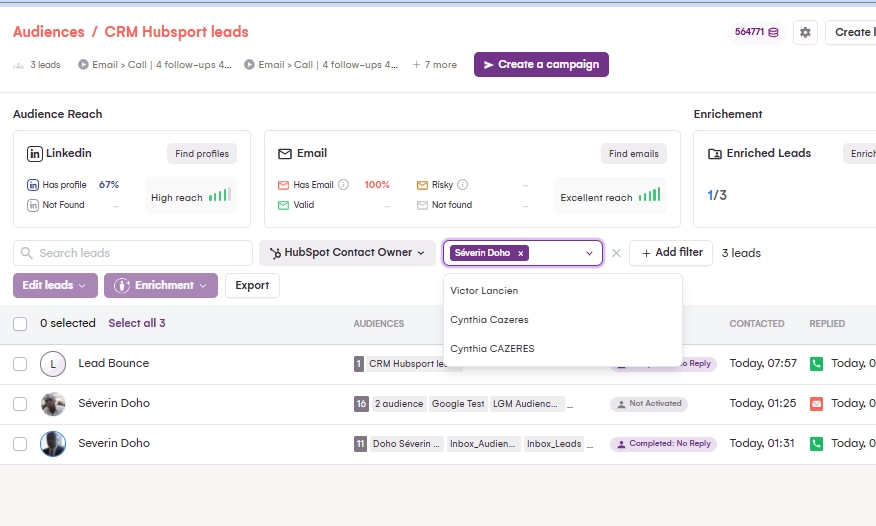Click the LGM Audienc... tag
The image size is (876, 526).
527,404
